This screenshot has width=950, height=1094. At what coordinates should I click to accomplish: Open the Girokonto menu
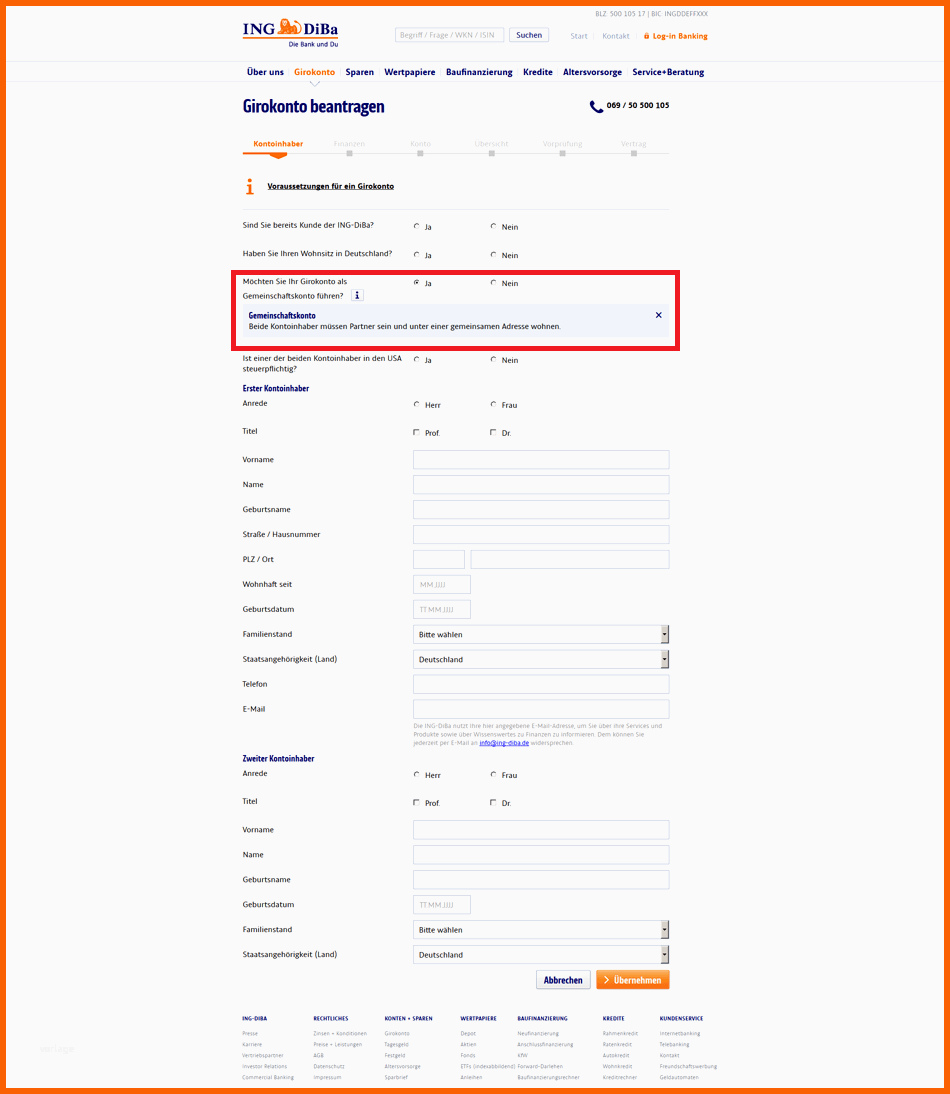pos(315,72)
